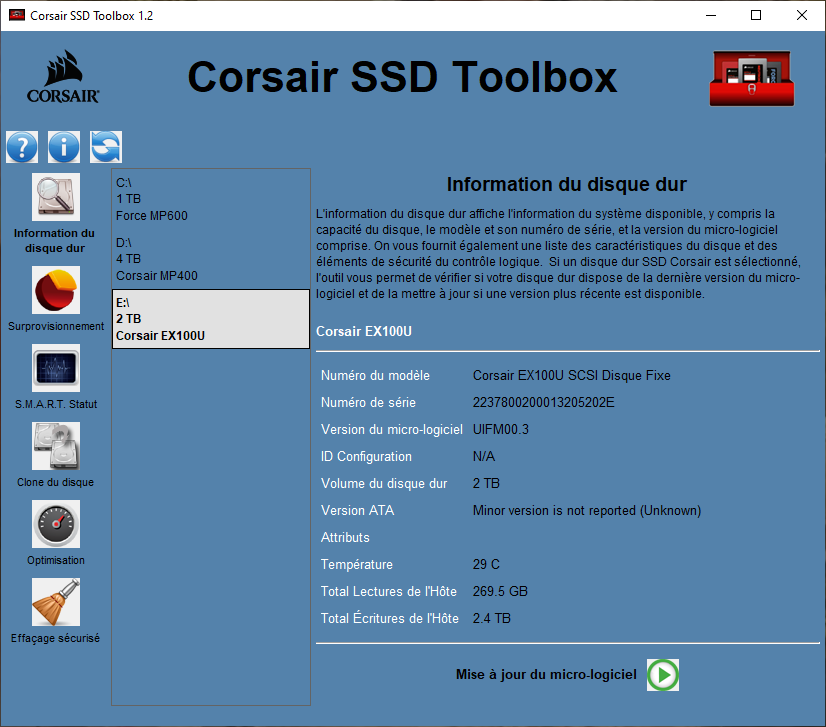Click the host reads value 269.5 GB
This screenshot has height=727, width=826.
coord(500,591)
